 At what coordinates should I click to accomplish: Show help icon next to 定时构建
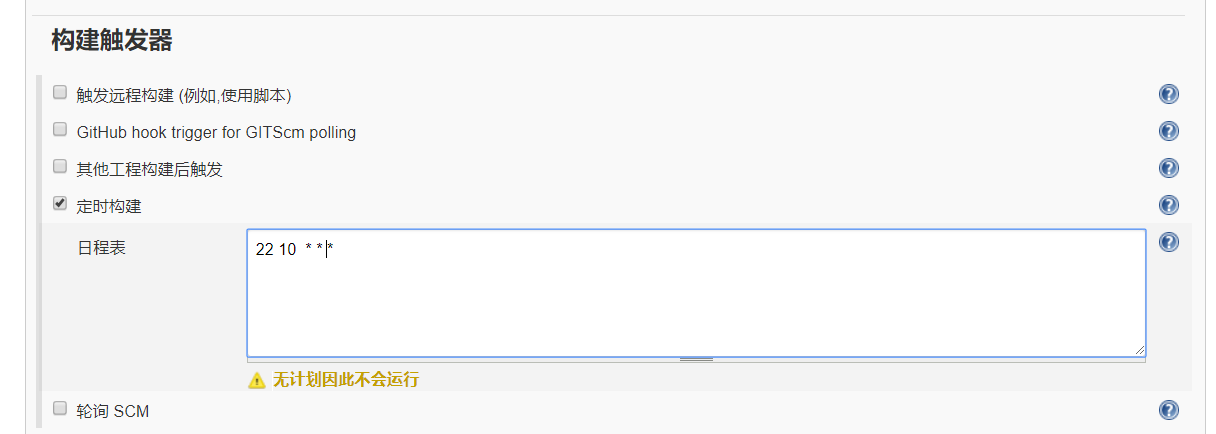[x=1168, y=205]
